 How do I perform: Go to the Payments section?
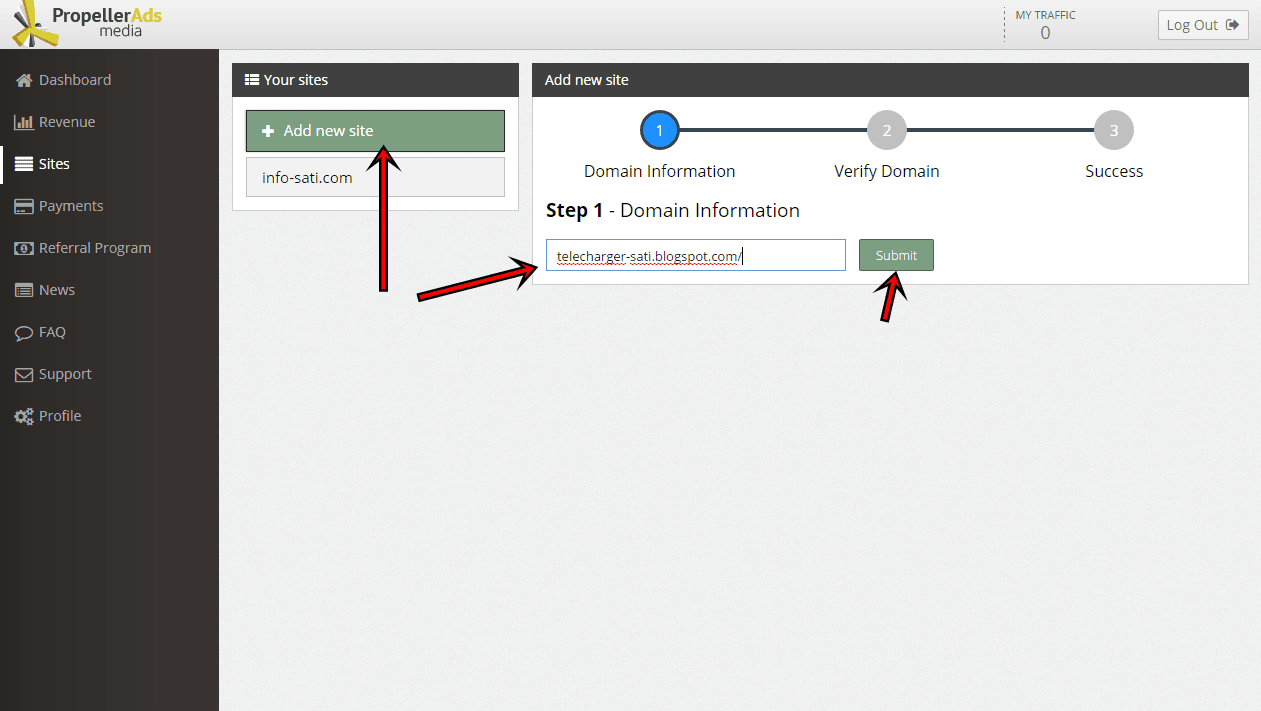point(71,206)
